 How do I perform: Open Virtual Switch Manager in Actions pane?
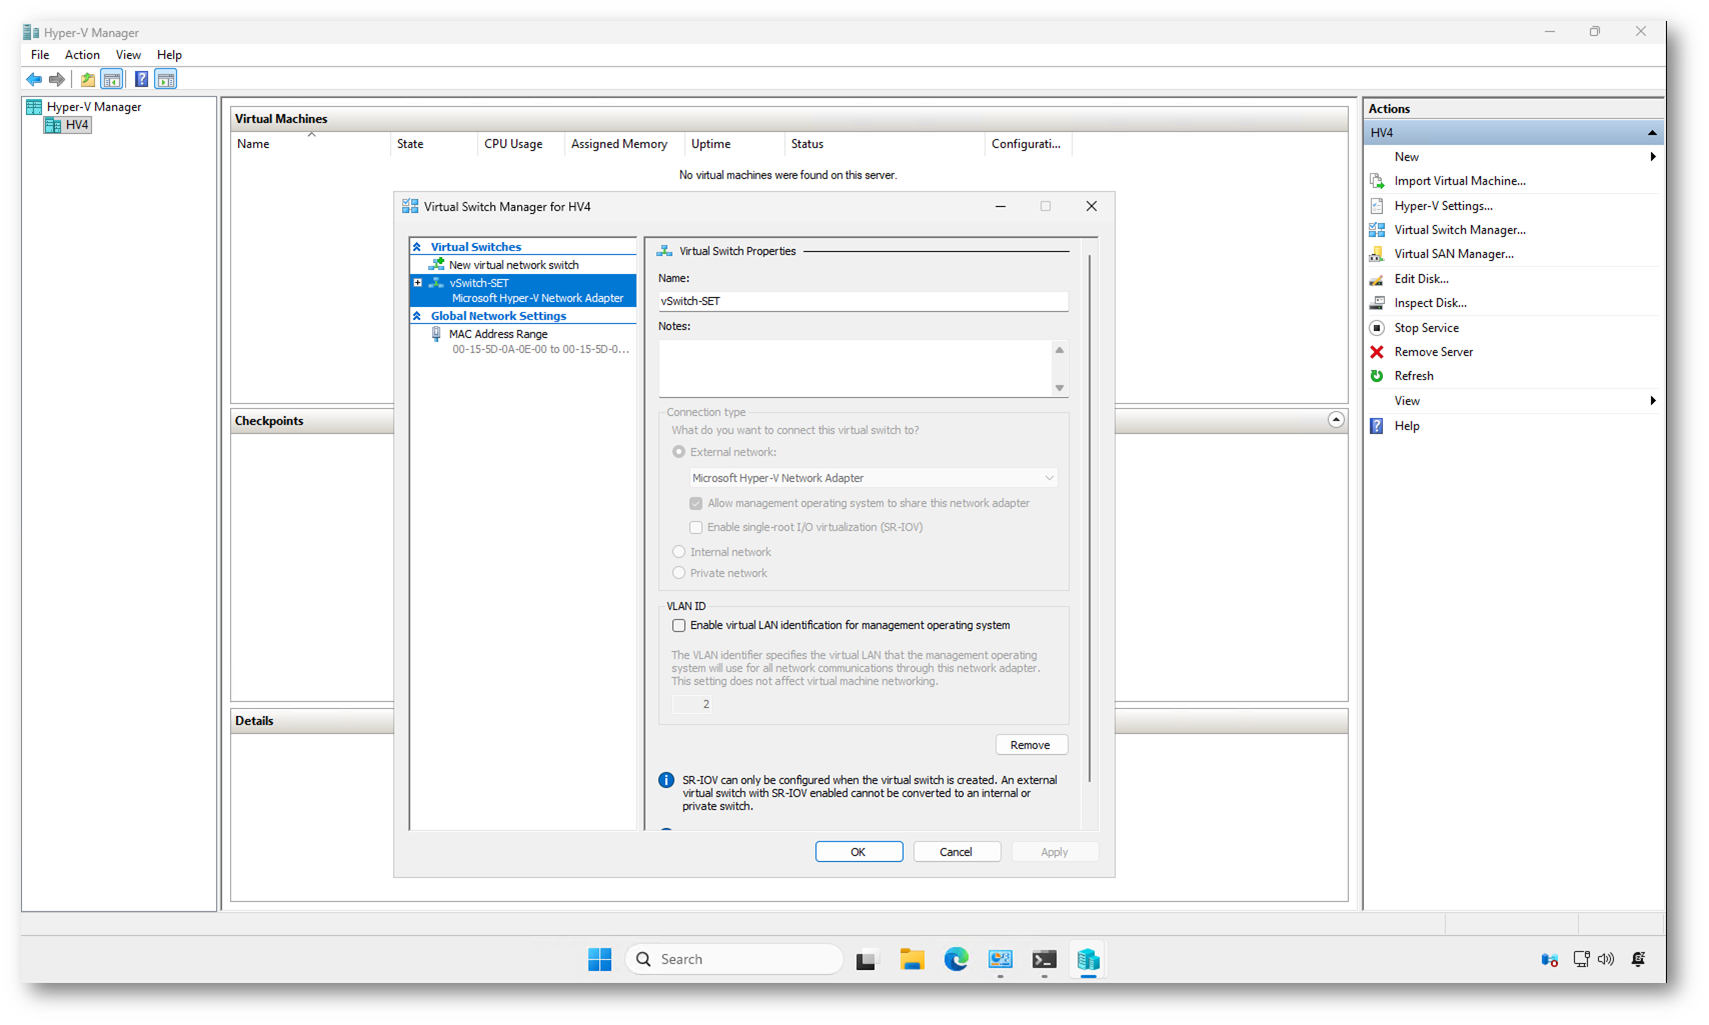[x=1459, y=230]
